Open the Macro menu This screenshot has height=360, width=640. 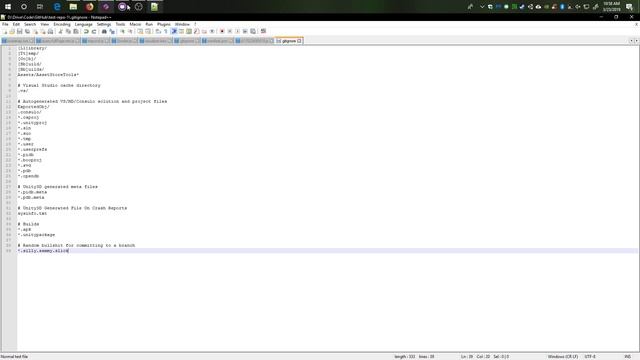[x=135, y=24]
